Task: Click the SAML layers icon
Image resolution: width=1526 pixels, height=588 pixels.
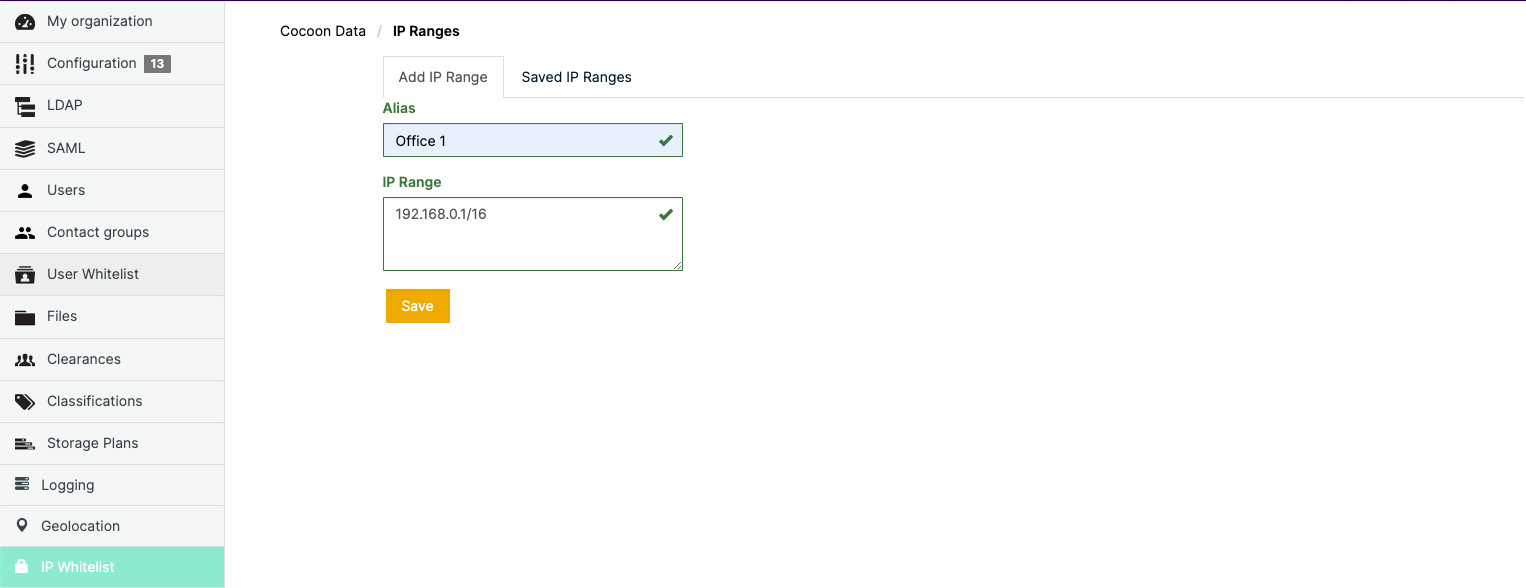Action: click(x=25, y=148)
